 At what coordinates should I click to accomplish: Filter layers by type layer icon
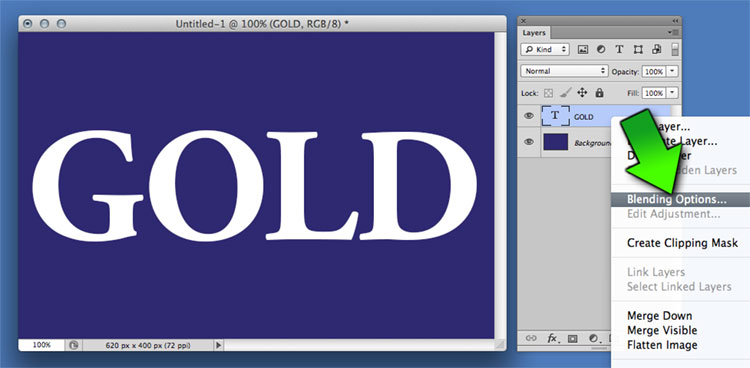[619, 49]
